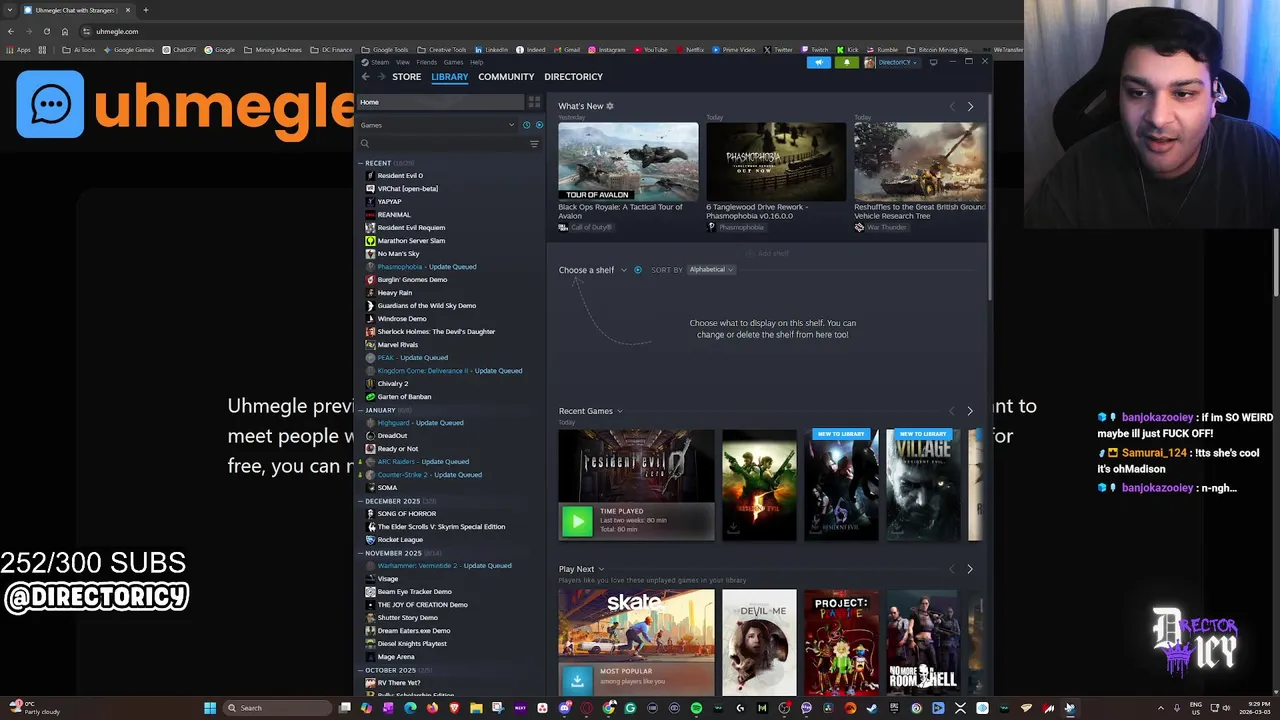Advance Play Next shelf right arrow
1280x720 pixels.
pos(969,569)
